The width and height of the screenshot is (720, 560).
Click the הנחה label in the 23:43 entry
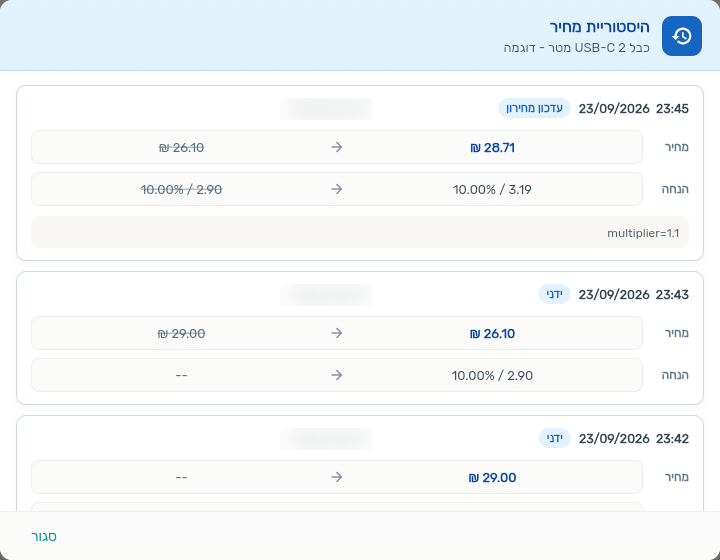coord(675,375)
